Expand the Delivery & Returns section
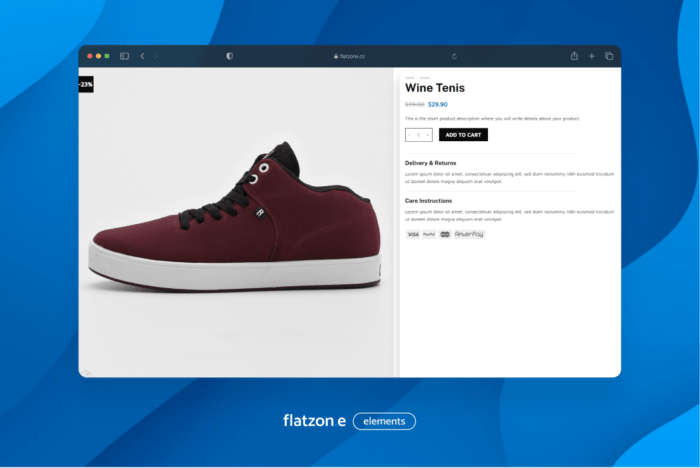700x468 pixels. [430, 162]
